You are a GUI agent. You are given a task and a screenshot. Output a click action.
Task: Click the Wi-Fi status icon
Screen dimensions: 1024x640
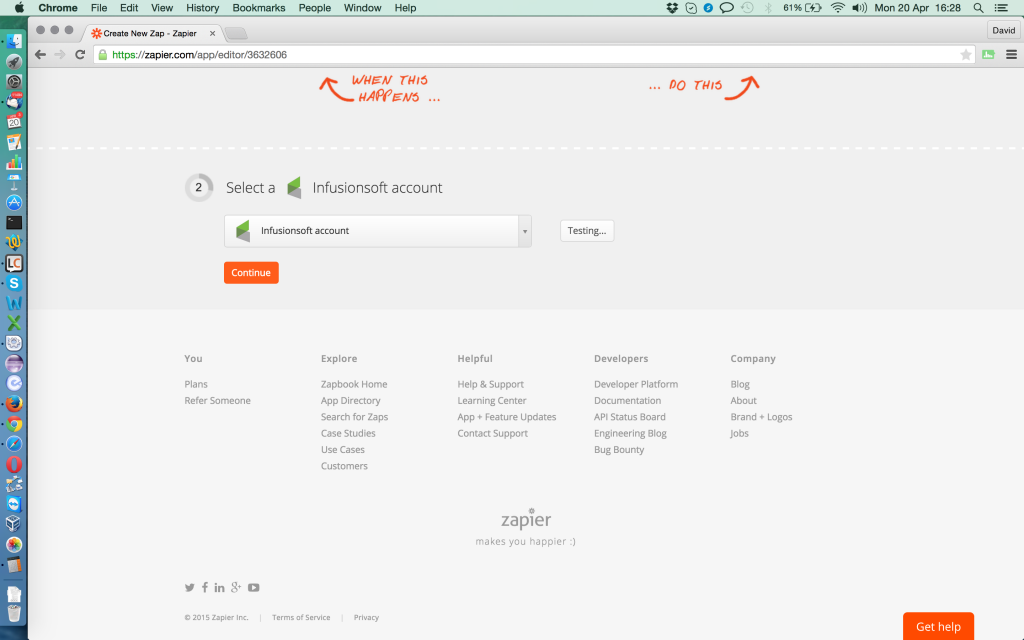tap(837, 8)
